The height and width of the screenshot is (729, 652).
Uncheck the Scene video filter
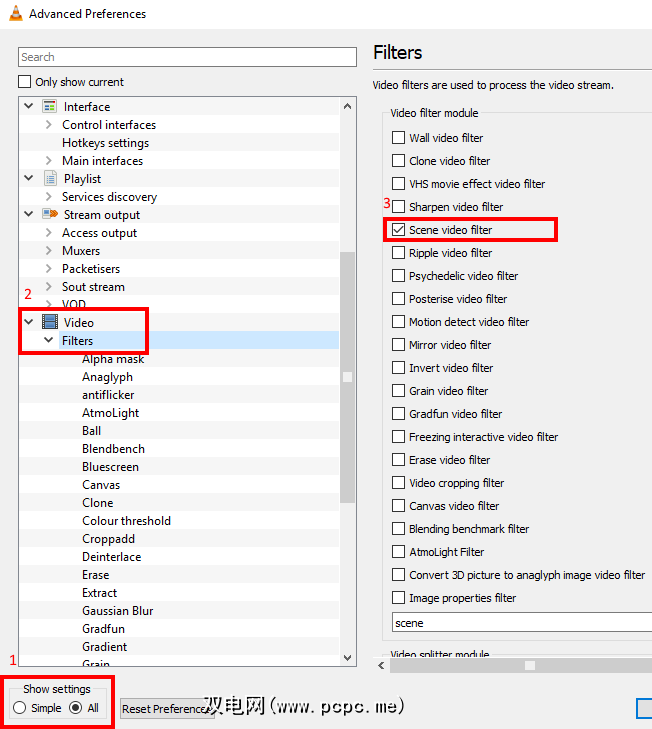point(399,230)
